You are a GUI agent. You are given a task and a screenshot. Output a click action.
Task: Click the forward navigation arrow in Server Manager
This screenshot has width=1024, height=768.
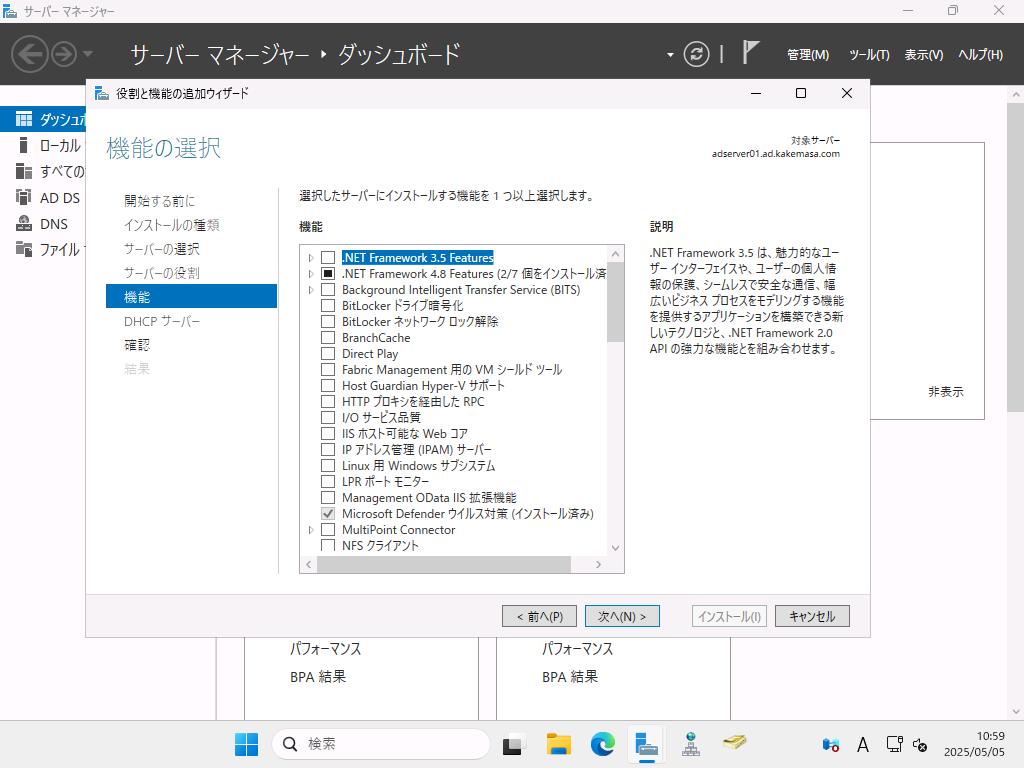[x=64, y=54]
